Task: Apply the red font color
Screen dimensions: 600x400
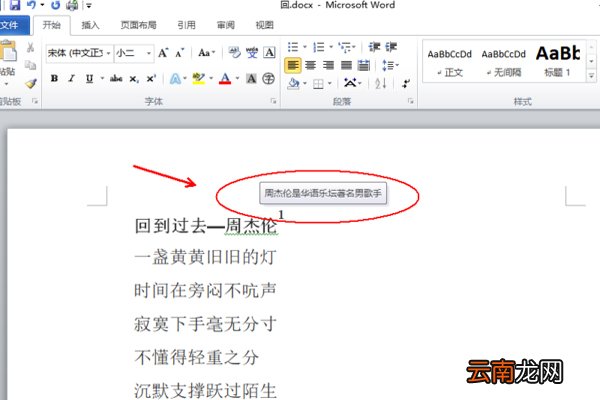Action: (x=225, y=79)
